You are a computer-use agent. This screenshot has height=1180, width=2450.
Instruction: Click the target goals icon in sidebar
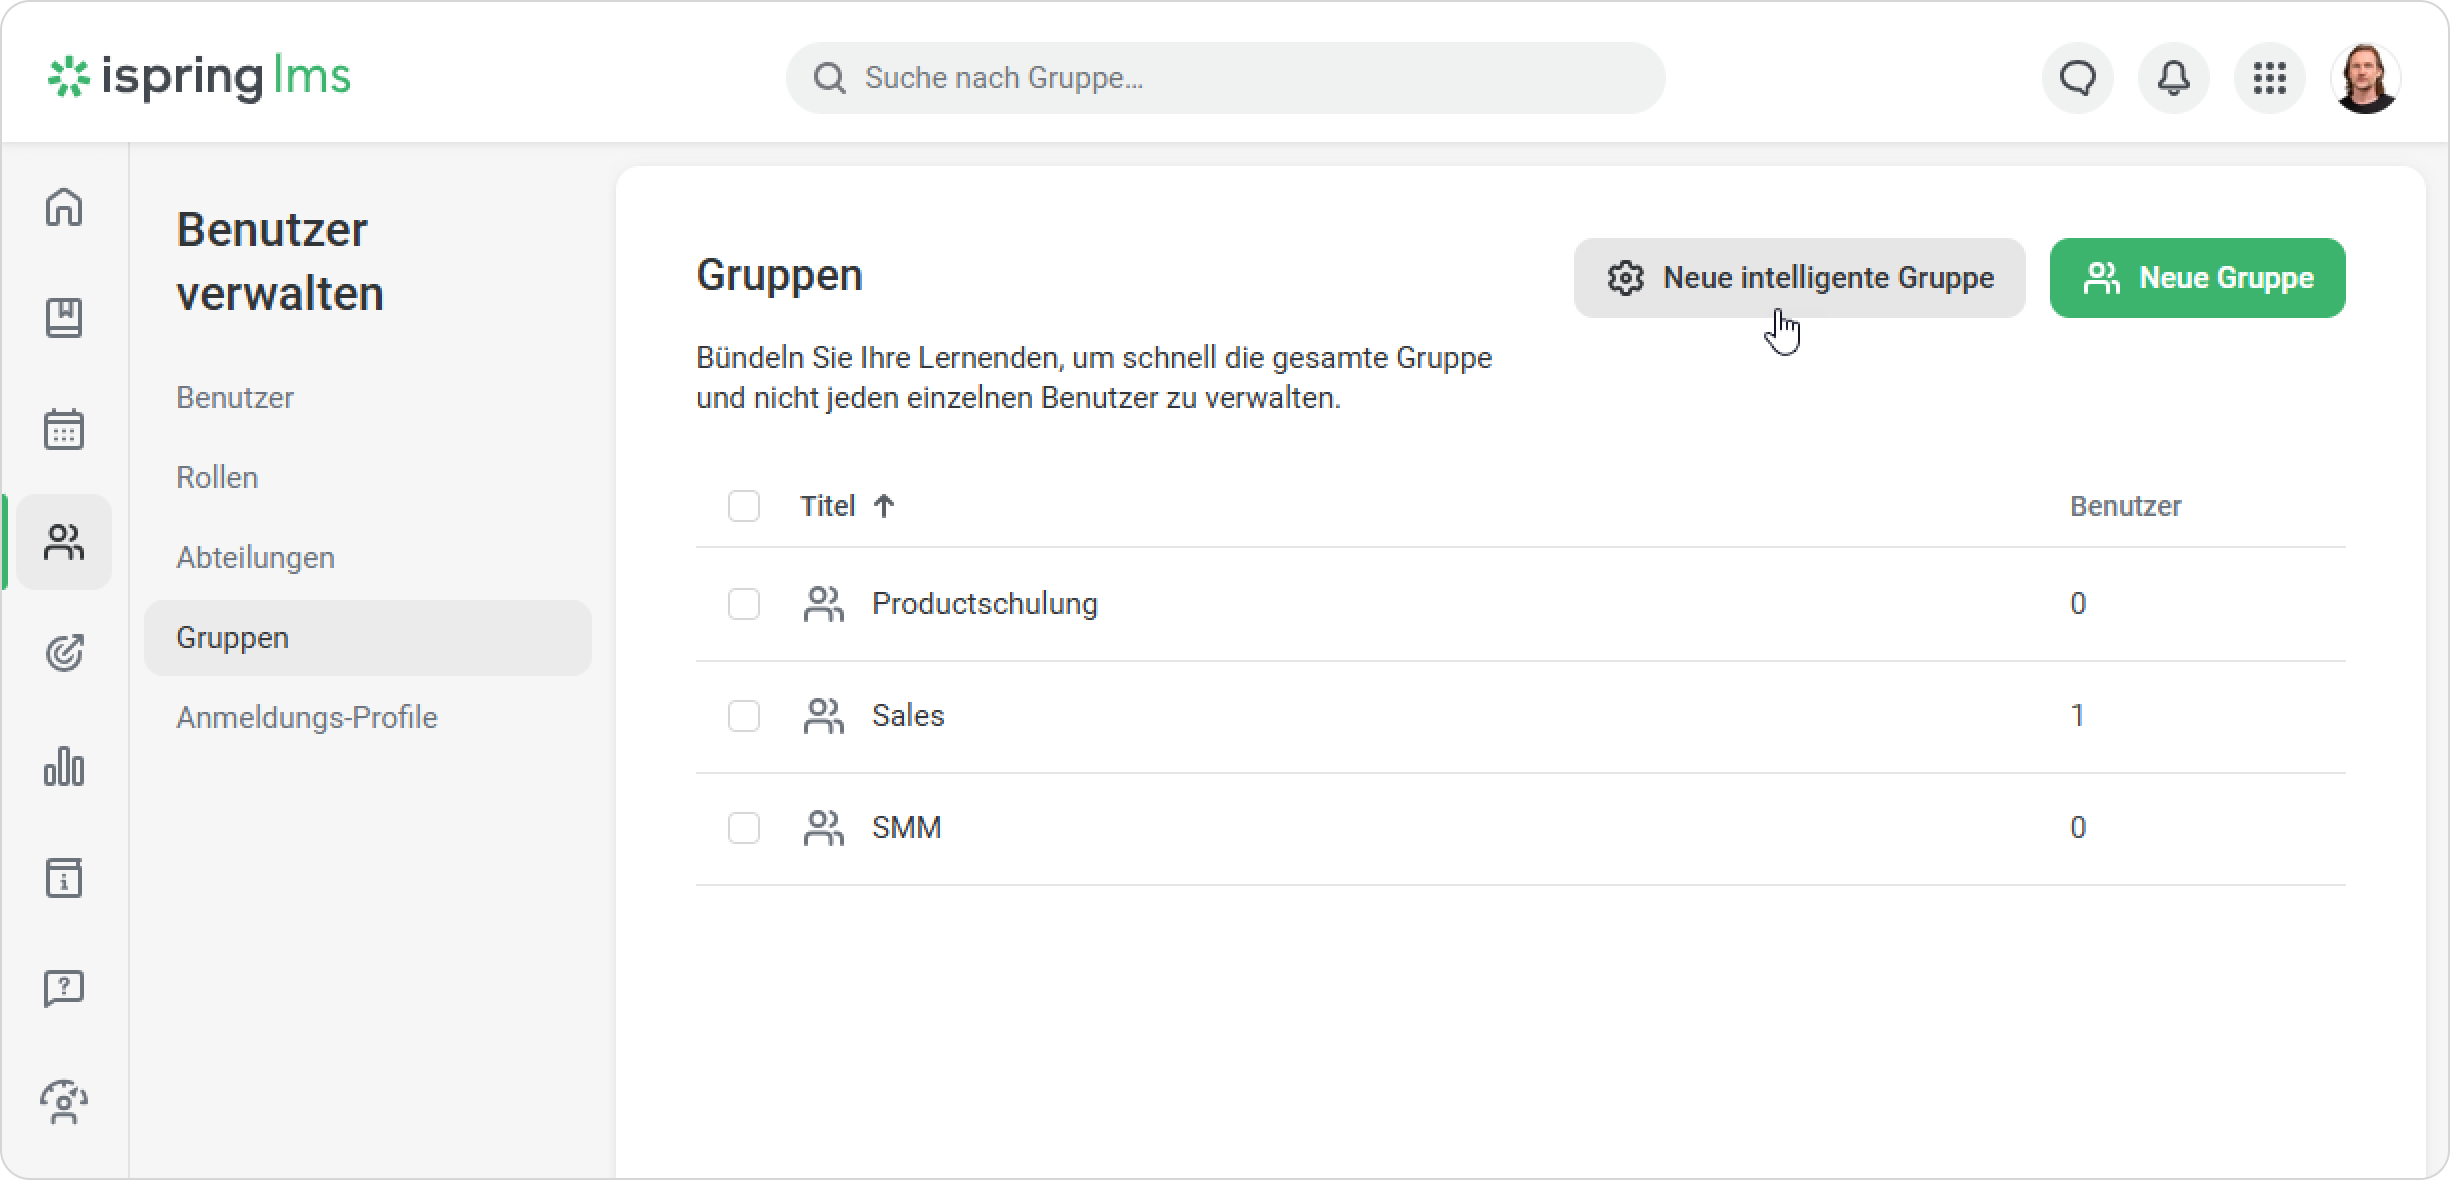point(64,653)
